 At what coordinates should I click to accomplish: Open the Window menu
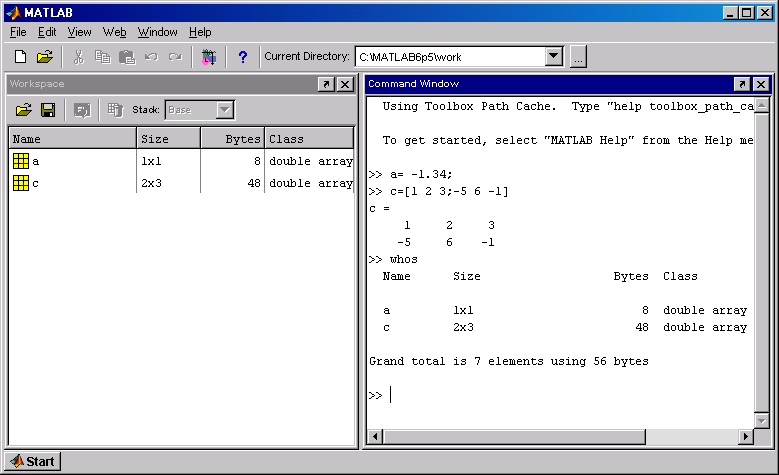click(x=157, y=32)
